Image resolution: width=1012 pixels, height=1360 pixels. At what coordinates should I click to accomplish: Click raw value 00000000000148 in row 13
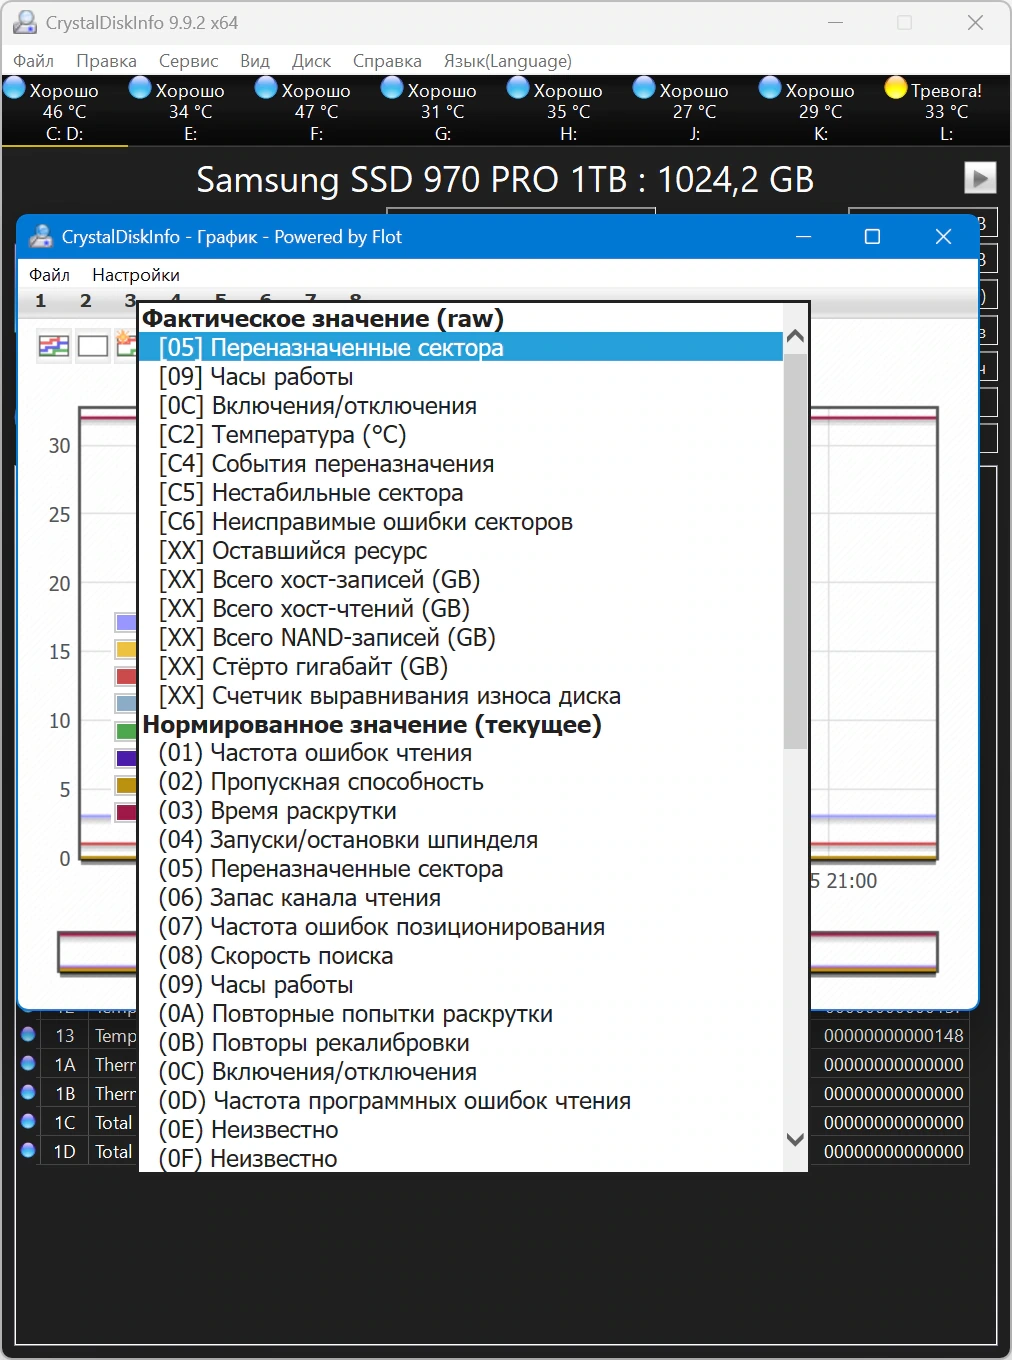click(x=893, y=1035)
